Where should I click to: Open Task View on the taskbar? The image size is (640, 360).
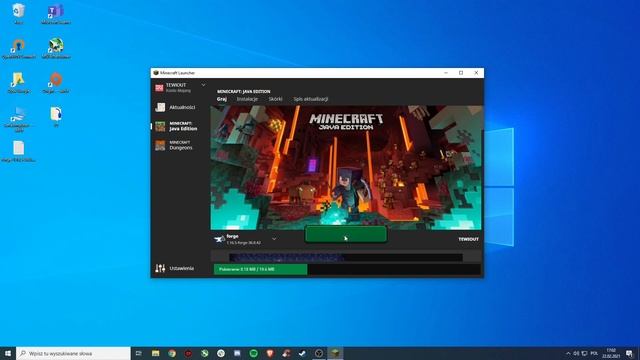click(x=139, y=353)
